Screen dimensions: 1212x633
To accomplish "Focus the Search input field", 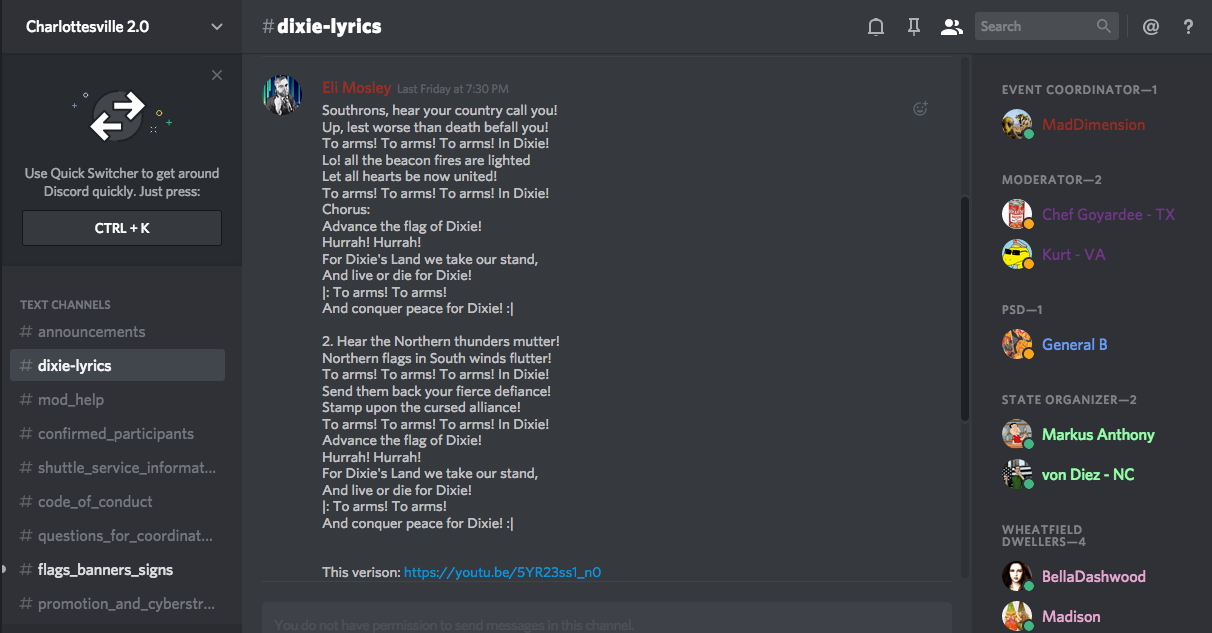I will pos(1035,27).
